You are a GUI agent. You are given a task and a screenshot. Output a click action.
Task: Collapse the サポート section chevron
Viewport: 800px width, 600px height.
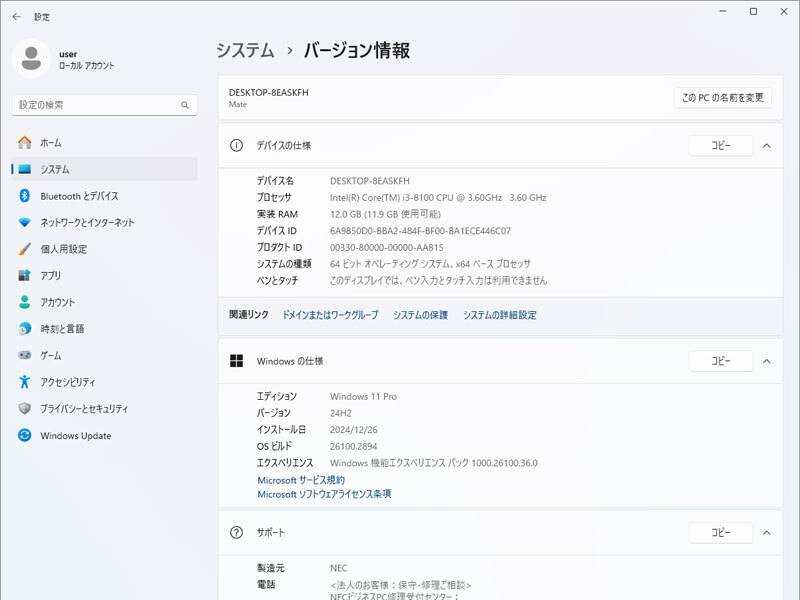(x=766, y=533)
